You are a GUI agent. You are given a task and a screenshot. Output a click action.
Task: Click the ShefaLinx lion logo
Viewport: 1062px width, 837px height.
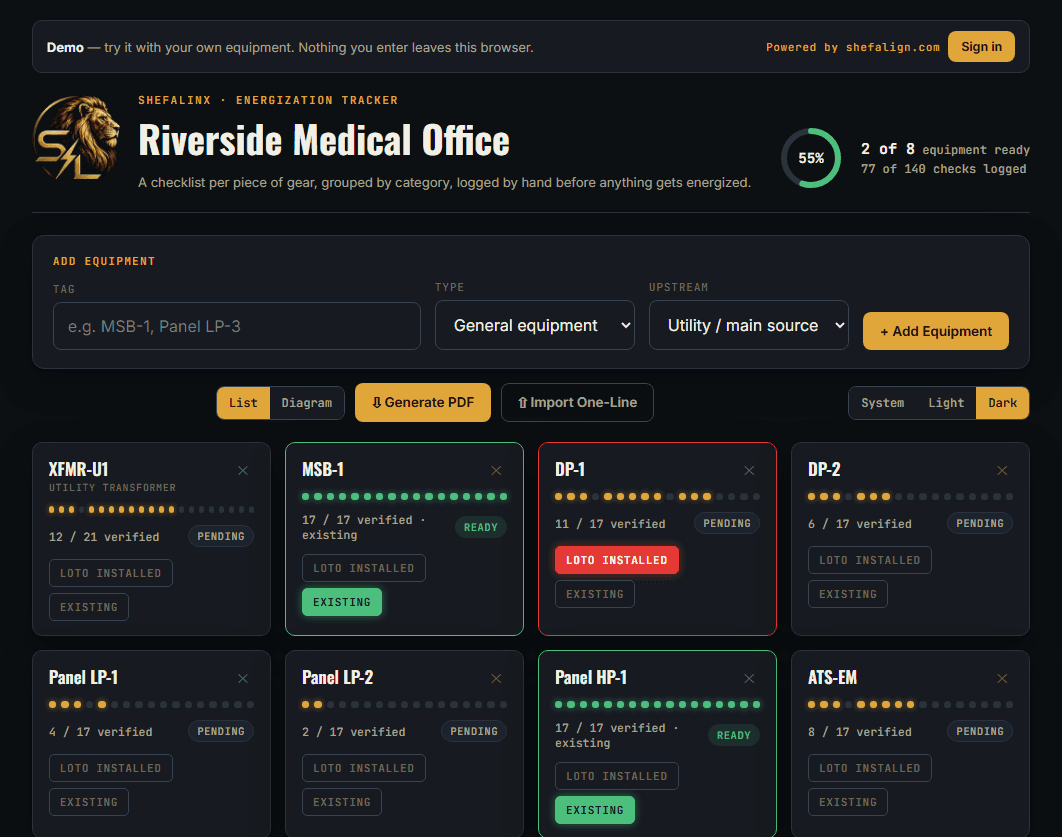(77, 138)
